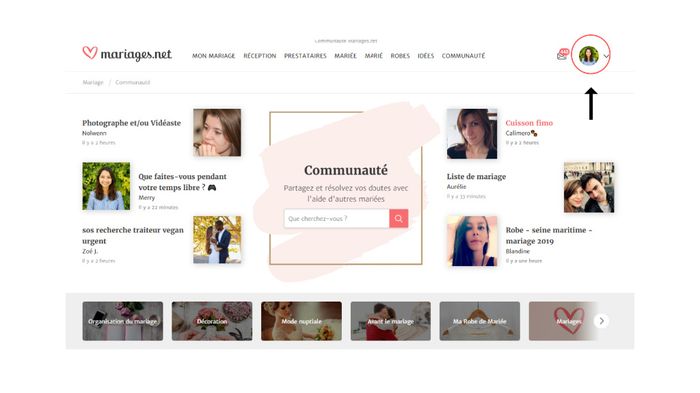The image size is (700, 393).
Task: Open the PRESTATAIRES menu
Action: click(x=305, y=56)
